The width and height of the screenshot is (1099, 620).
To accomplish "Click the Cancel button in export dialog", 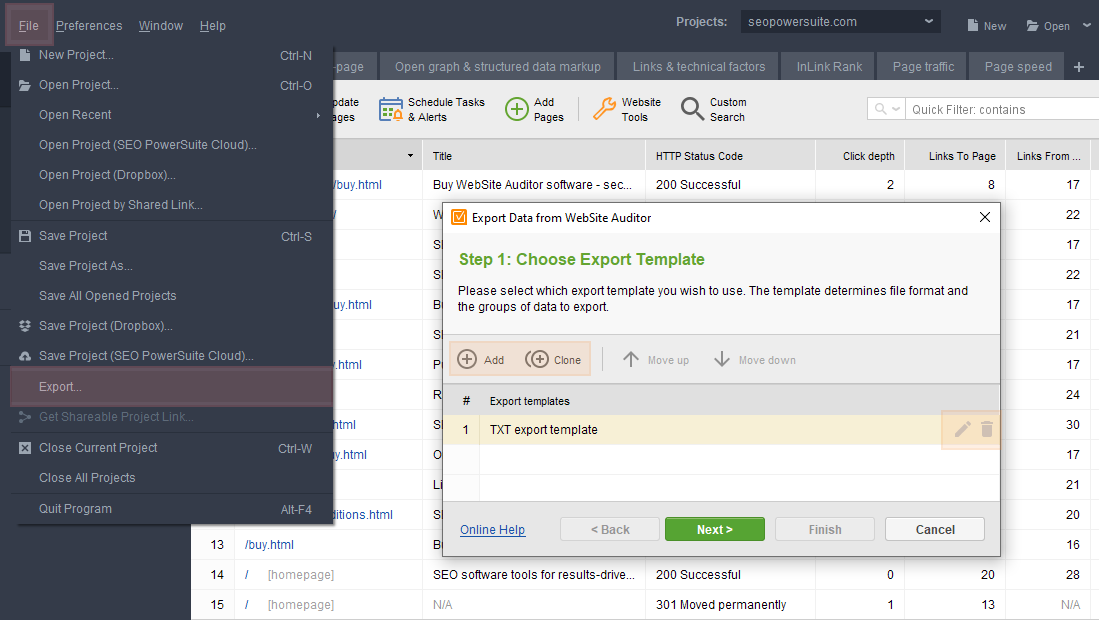I will point(935,530).
